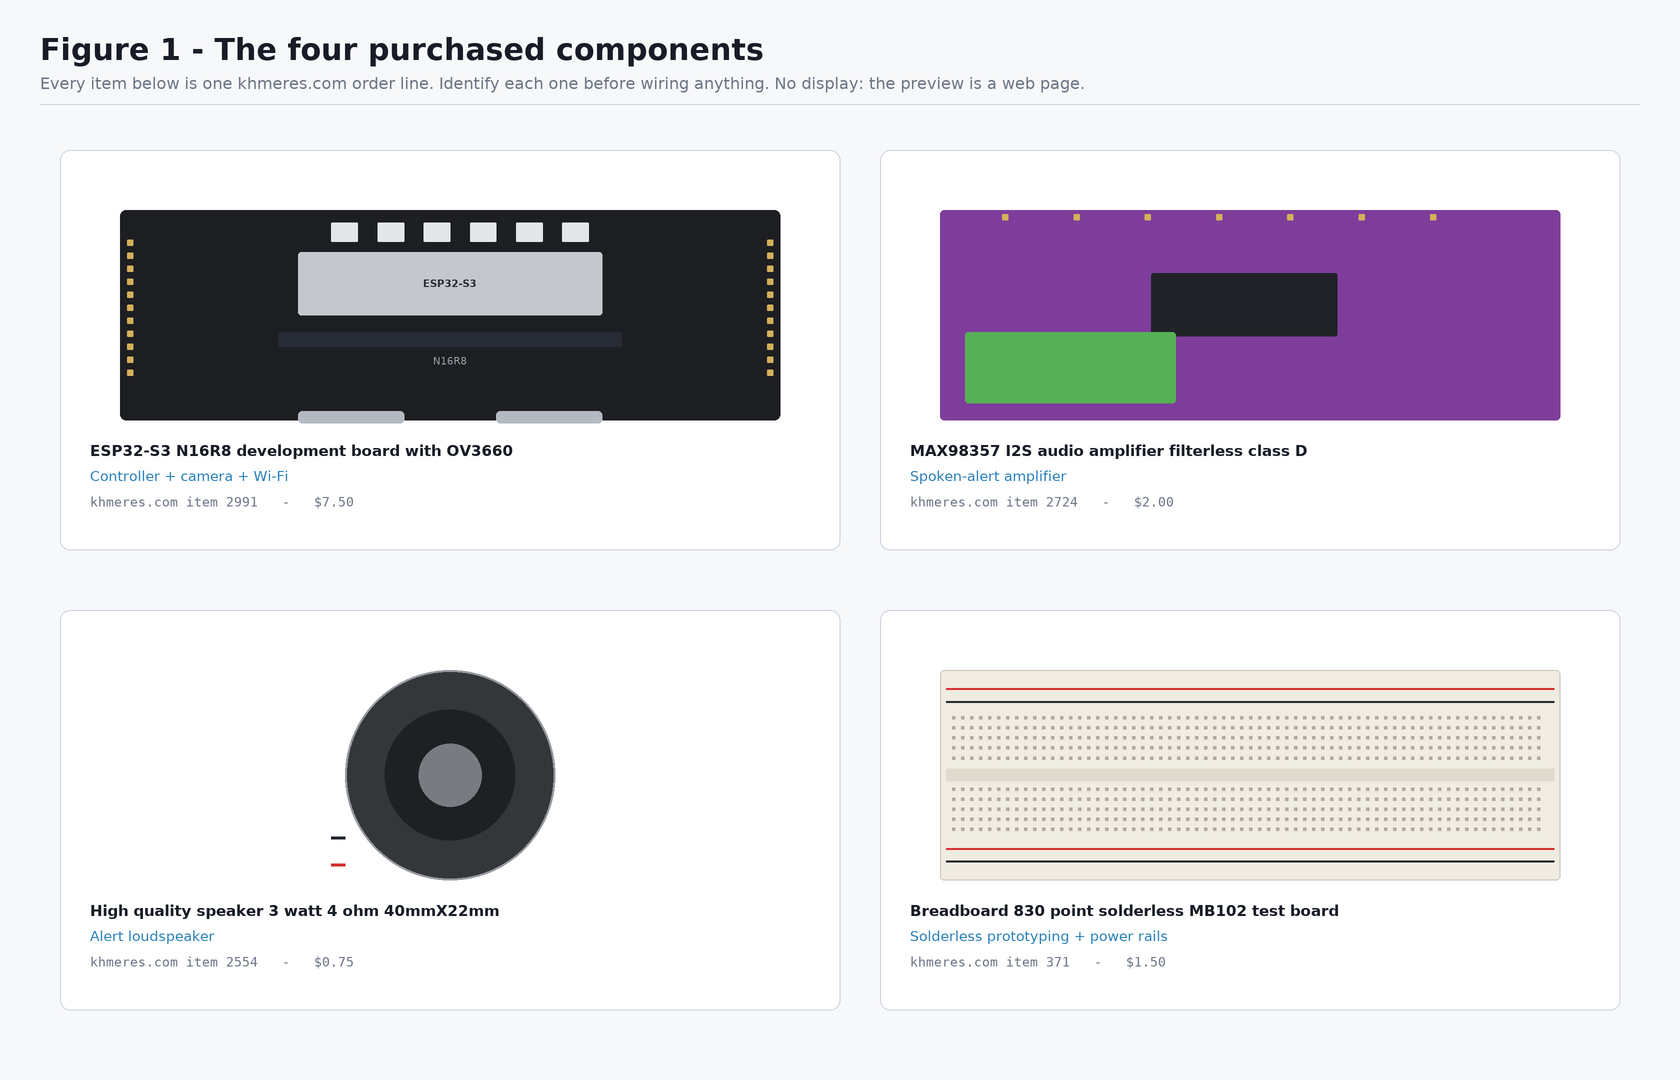
Task: Select the High quality speaker 3 watt title
Action: click(294, 911)
